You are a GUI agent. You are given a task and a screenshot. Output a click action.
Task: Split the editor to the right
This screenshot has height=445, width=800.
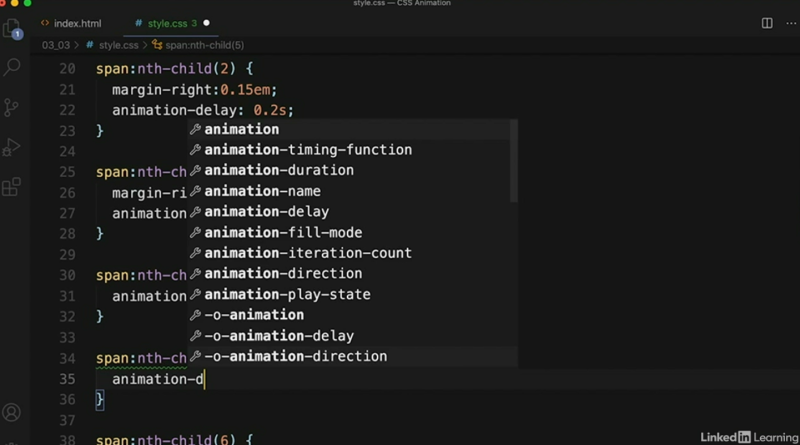[767, 22]
